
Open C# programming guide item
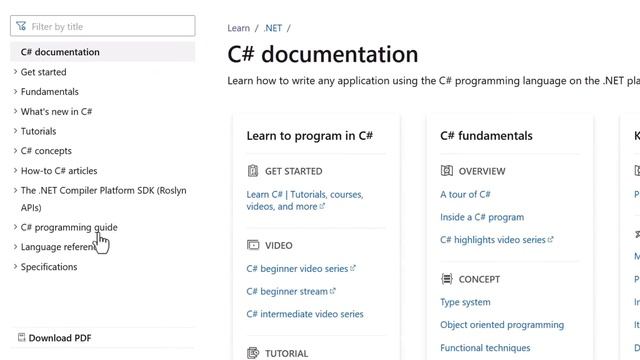[x=69, y=227]
